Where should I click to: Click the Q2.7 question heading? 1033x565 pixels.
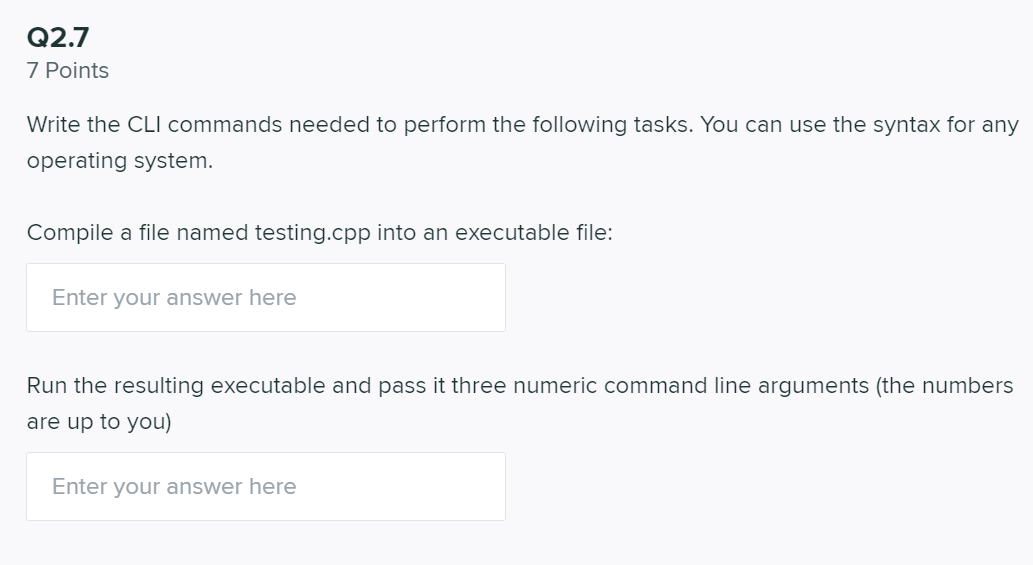click(x=59, y=37)
